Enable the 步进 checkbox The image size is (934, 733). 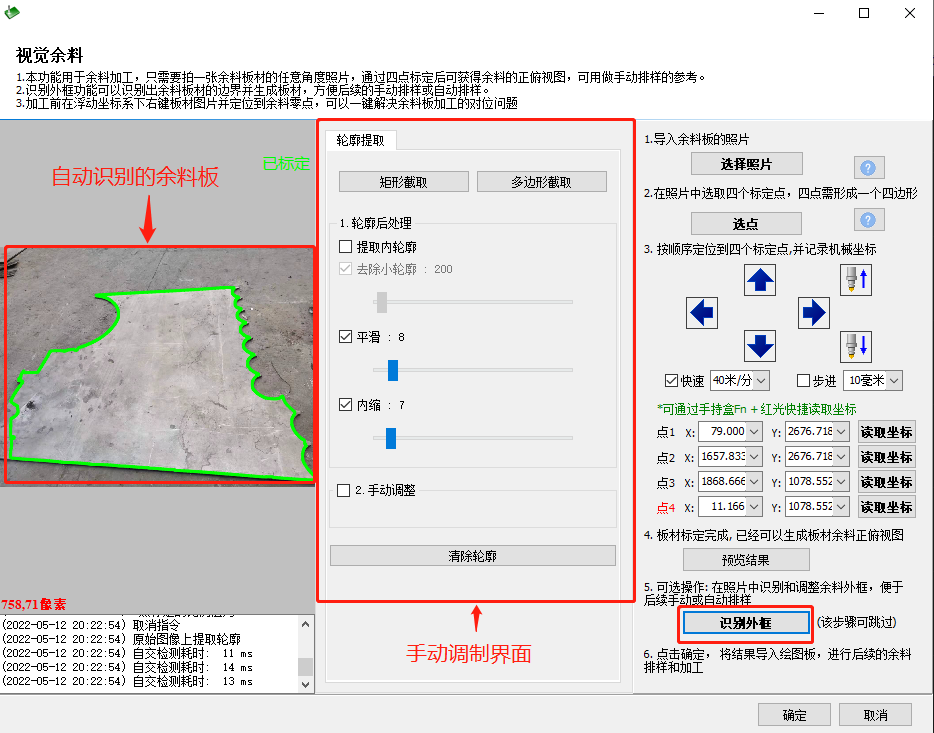(803, 381)
